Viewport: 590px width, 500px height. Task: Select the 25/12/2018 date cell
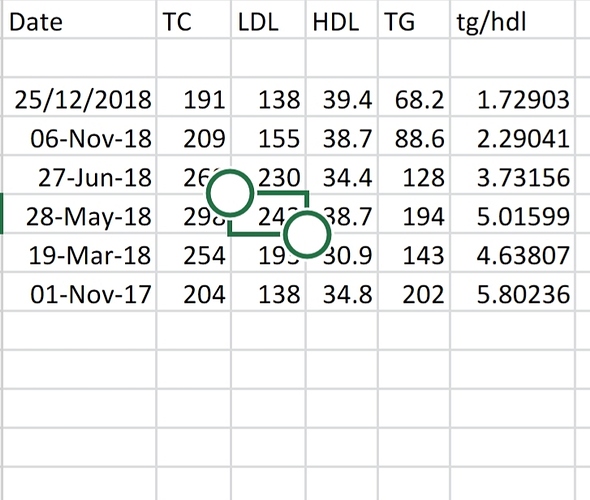tap(79, 97)
